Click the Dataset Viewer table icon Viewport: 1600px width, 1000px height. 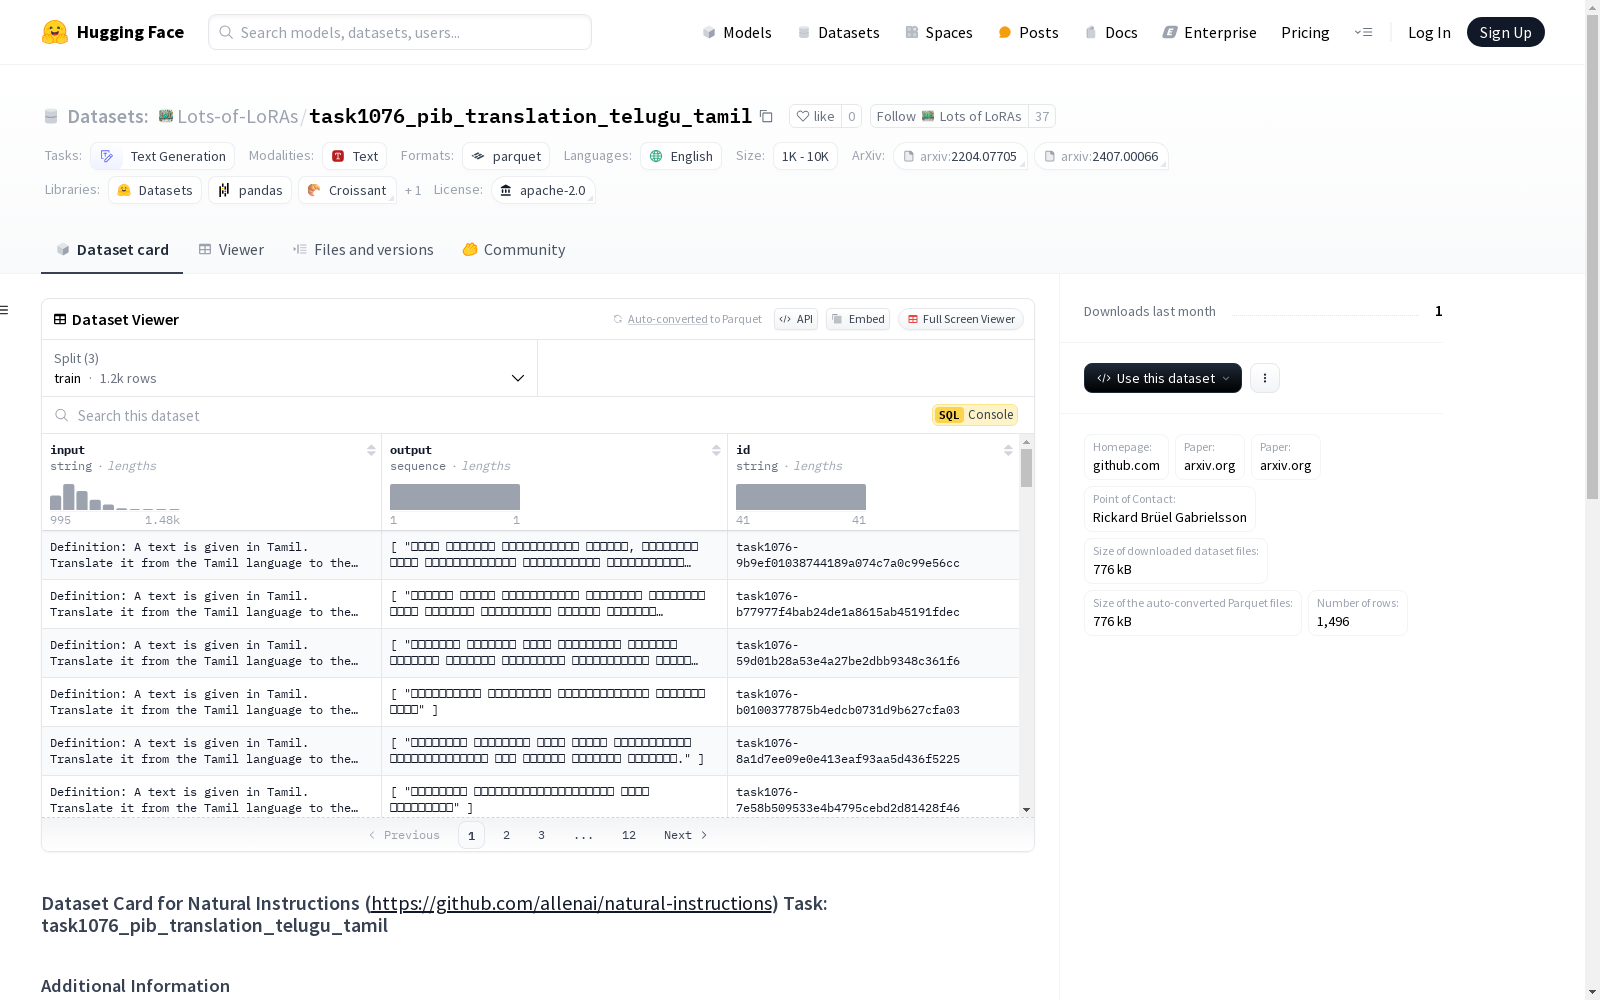60,319
